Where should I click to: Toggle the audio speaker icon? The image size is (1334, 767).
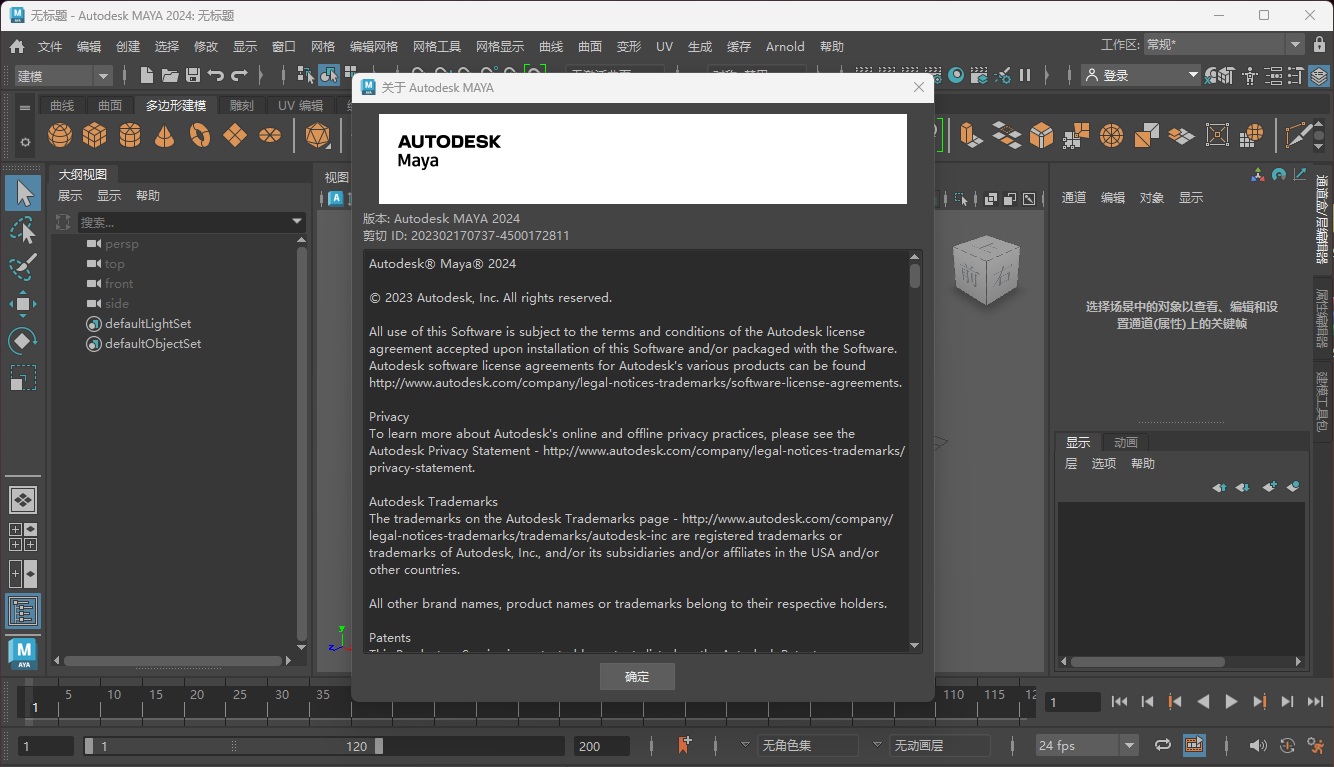[1257, 745]
